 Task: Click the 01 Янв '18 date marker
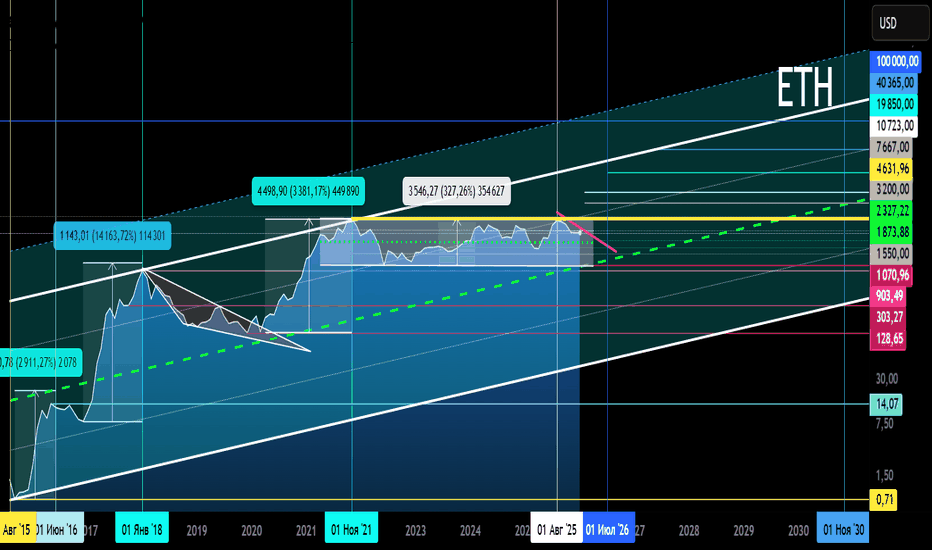point(142,529)
